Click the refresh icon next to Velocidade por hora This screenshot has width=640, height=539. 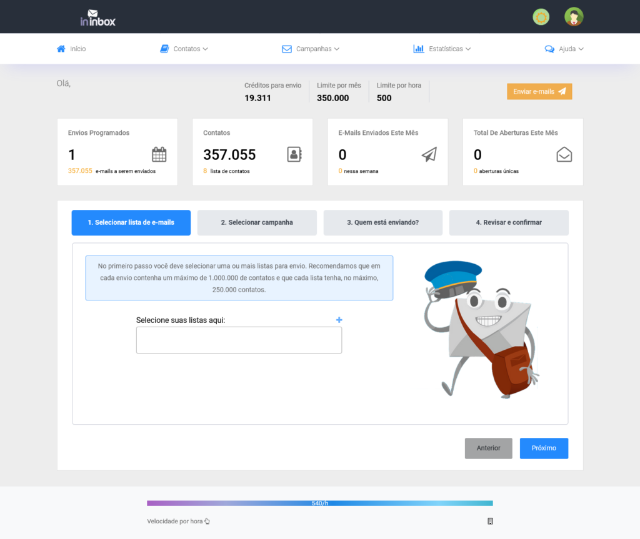pyautogui.click(x=207, y=521)
